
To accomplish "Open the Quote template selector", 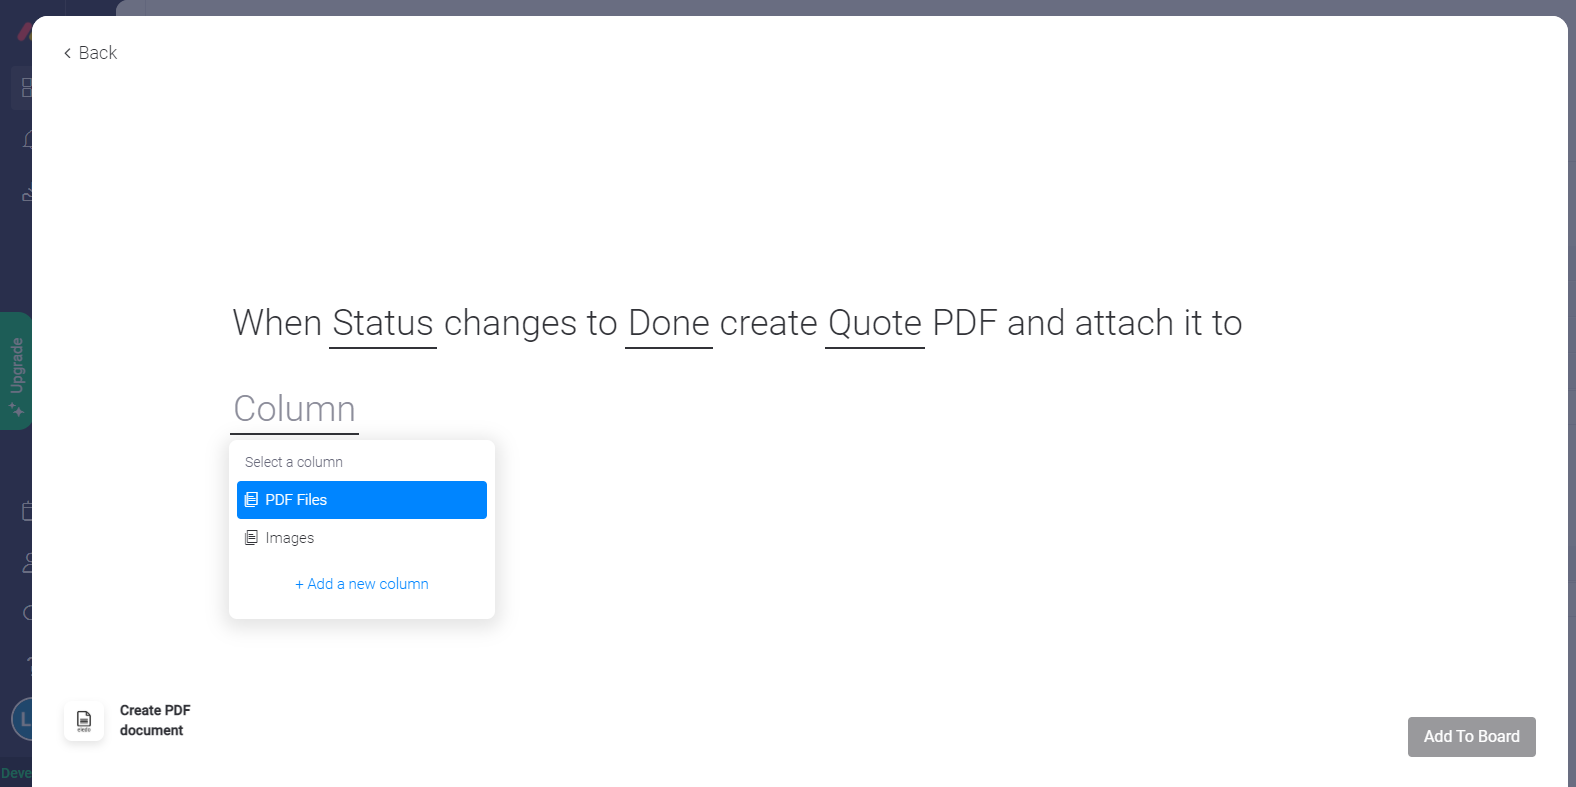I will [x=875, y=324].
